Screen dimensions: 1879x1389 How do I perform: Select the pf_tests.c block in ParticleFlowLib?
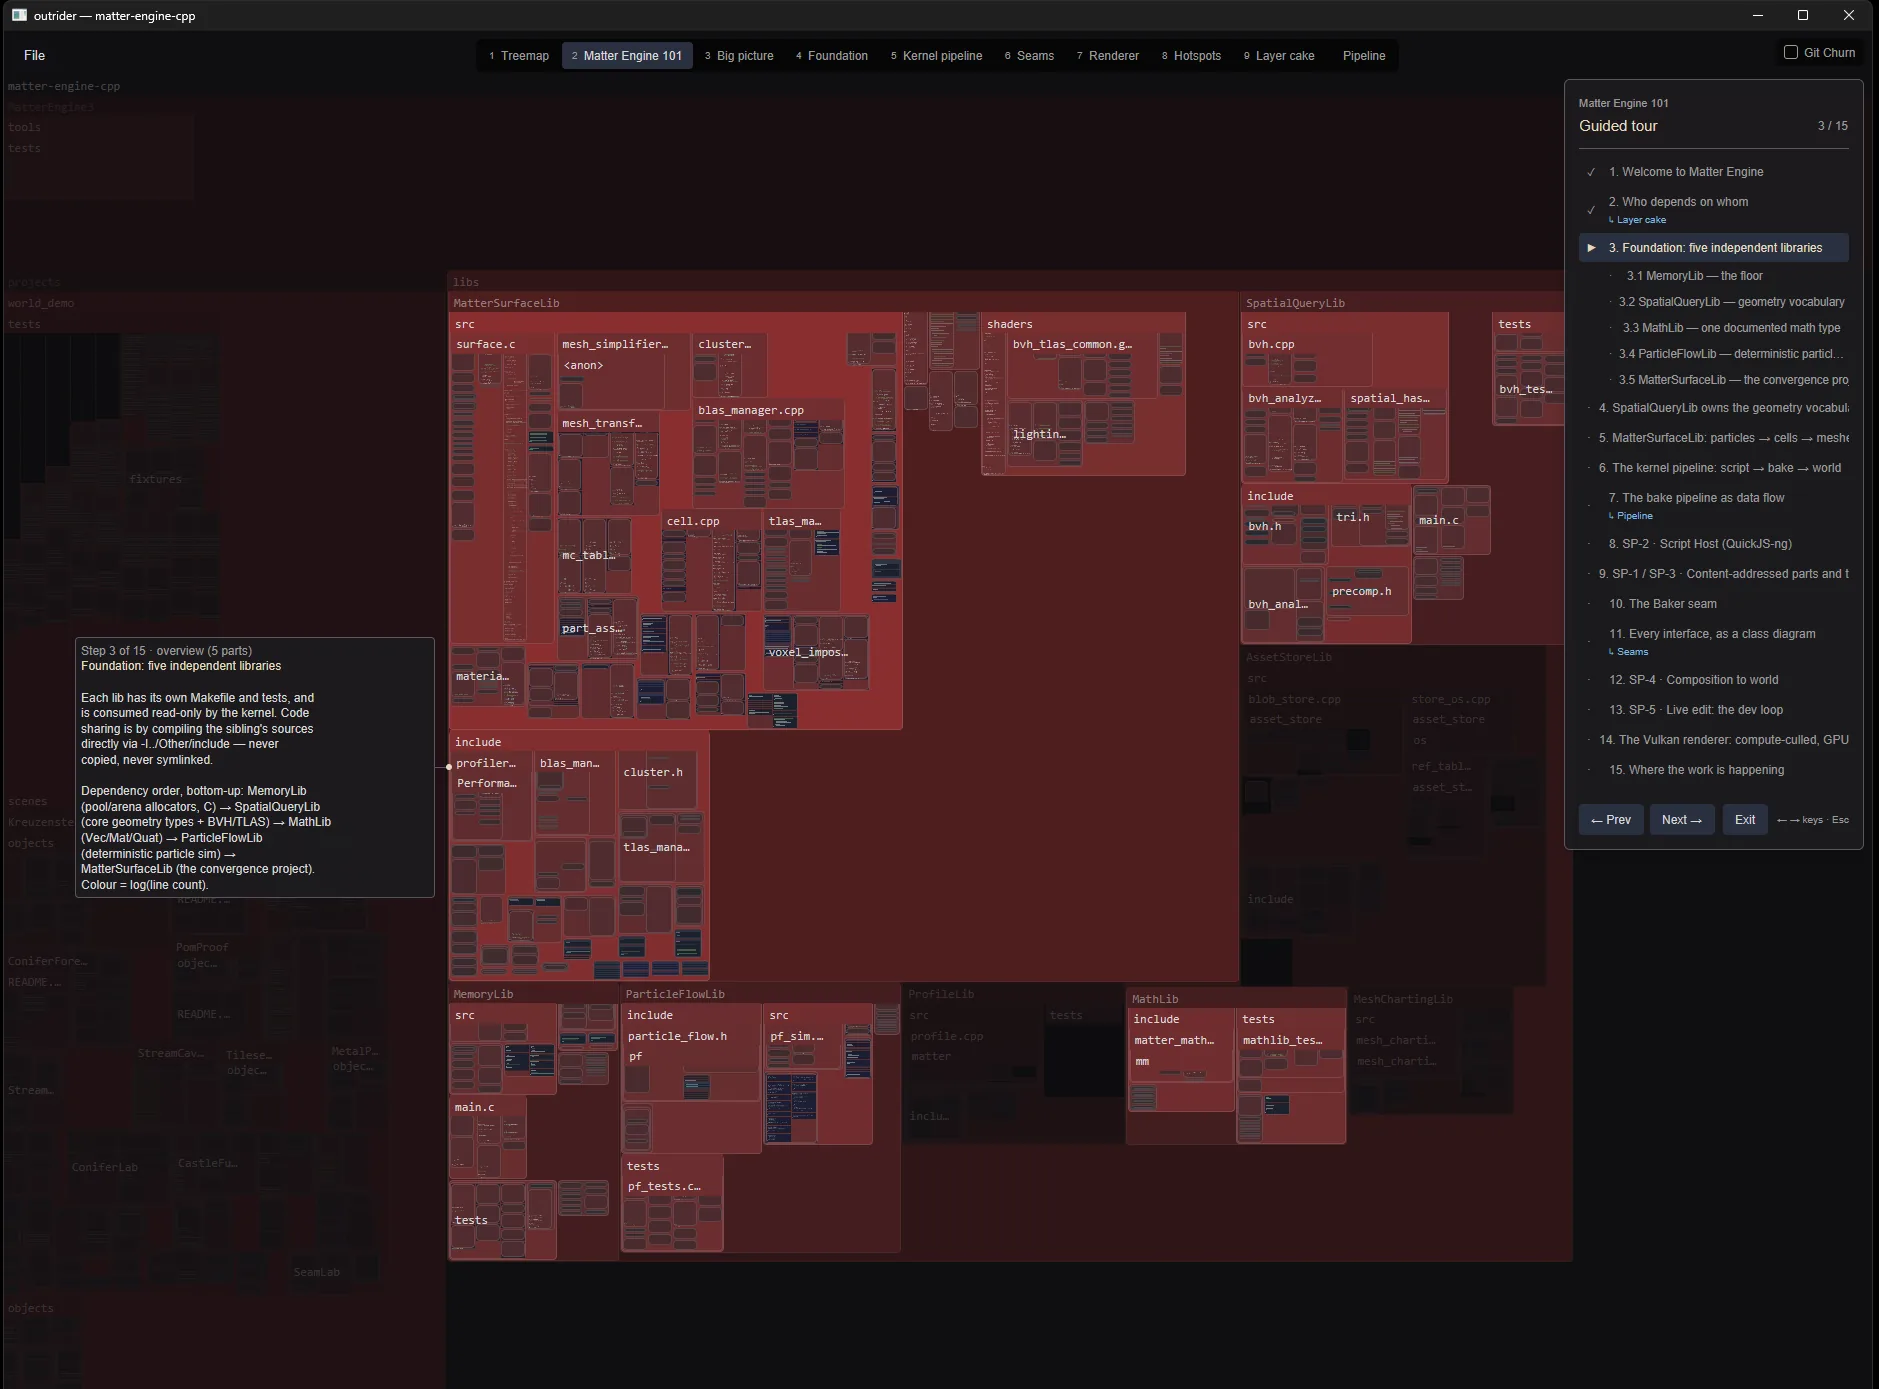pos(671,1213)
